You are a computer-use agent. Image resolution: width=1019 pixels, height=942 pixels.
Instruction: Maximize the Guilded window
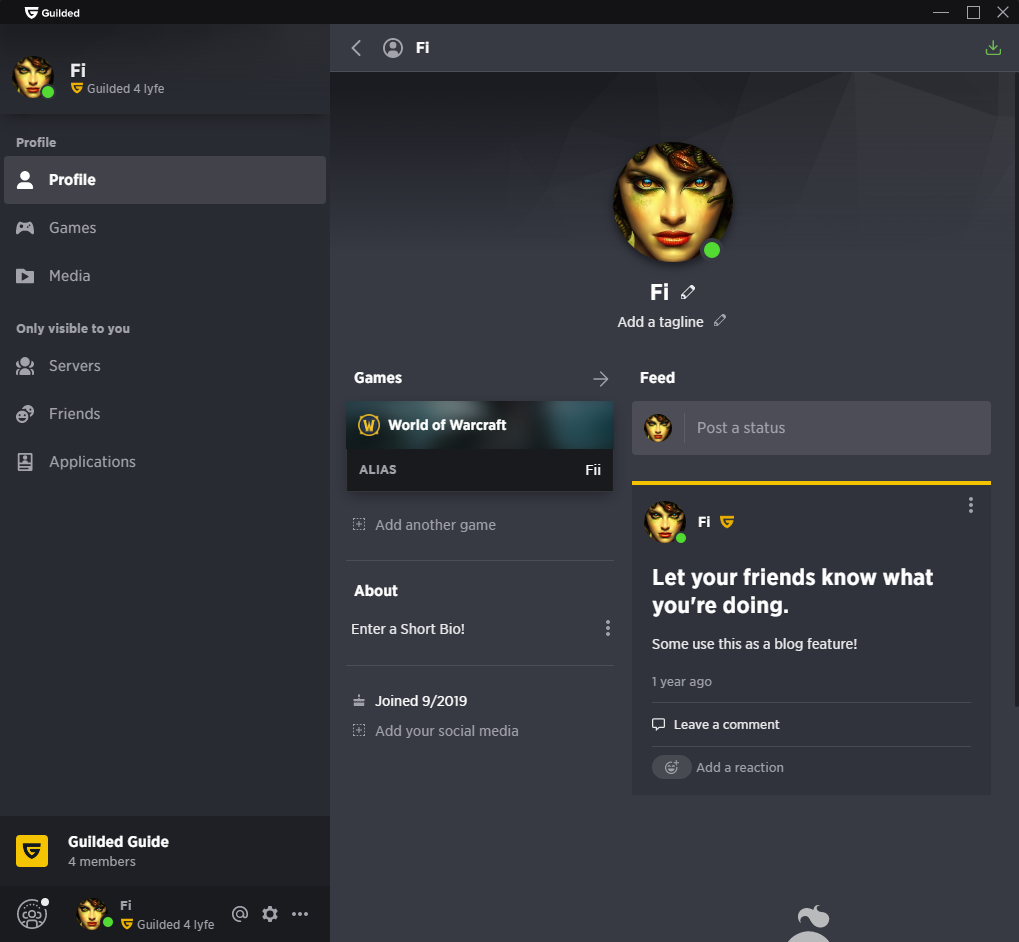pos(973,12)
